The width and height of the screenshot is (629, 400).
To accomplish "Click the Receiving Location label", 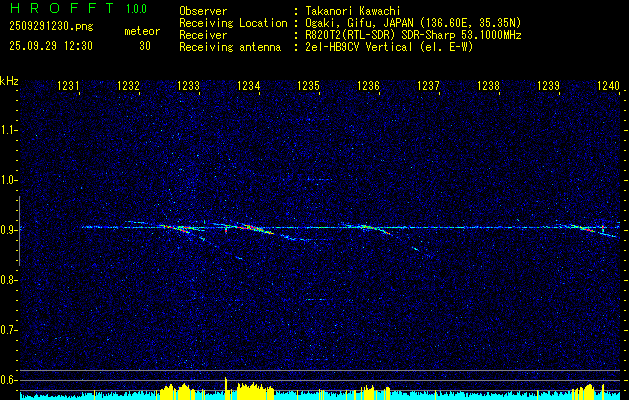I will click(233, 23).
